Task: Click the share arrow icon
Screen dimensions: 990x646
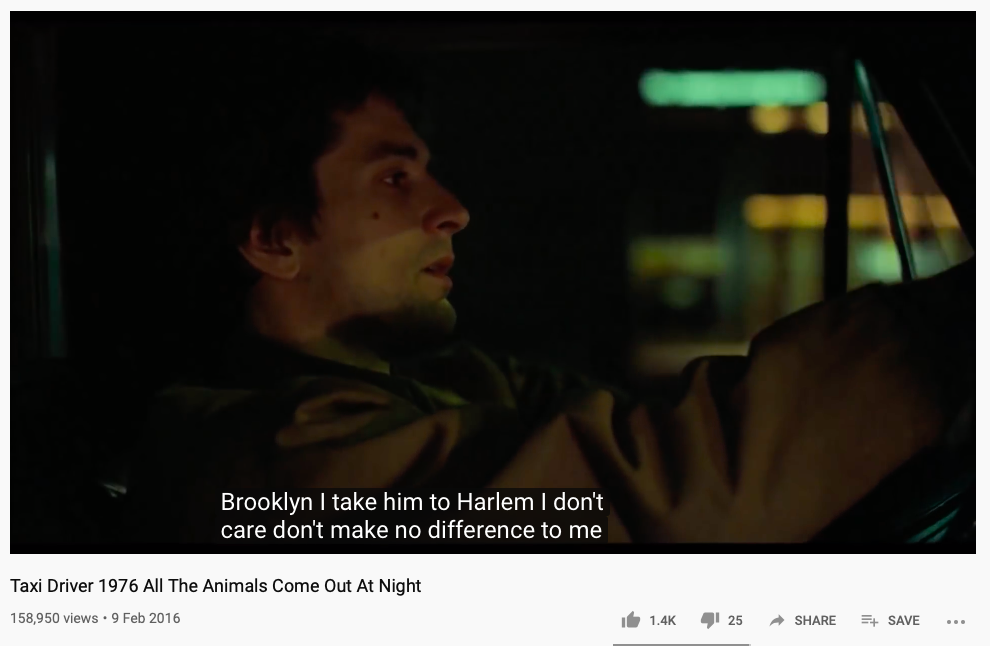Action: (x=777, y=620)
